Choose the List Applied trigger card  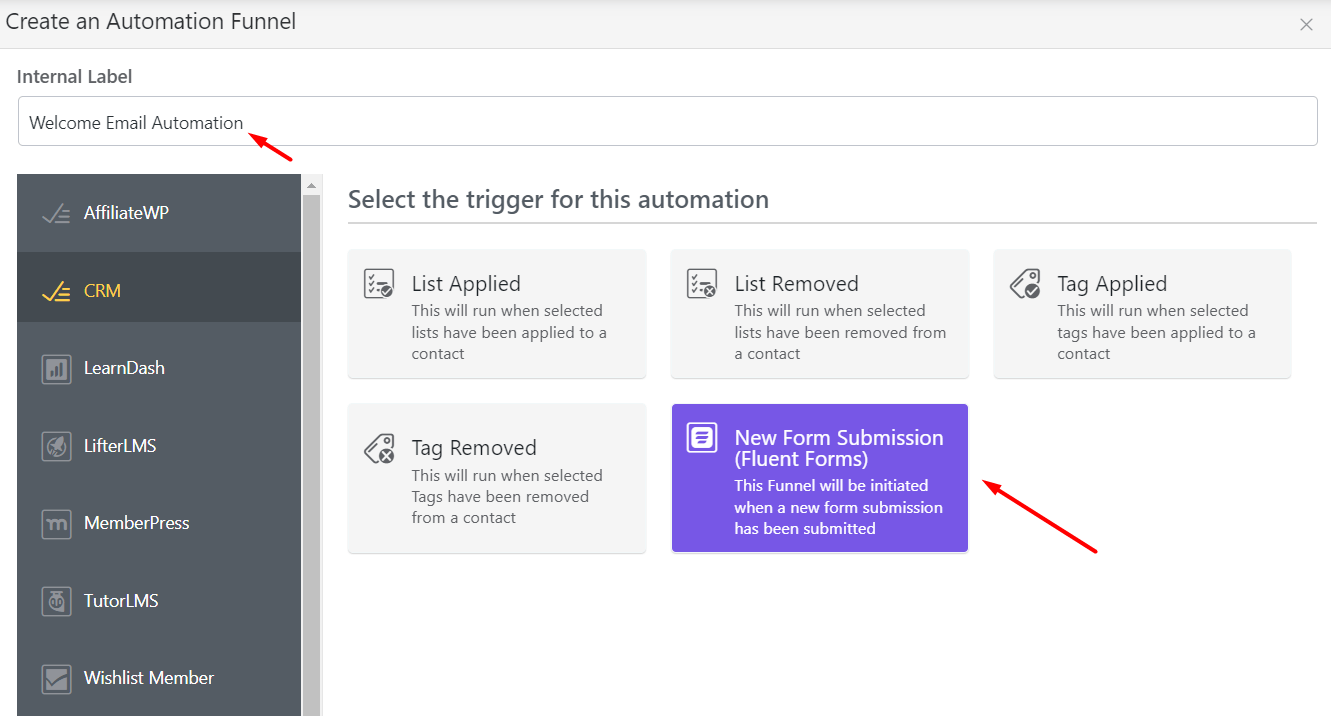[x=497, y=314]
